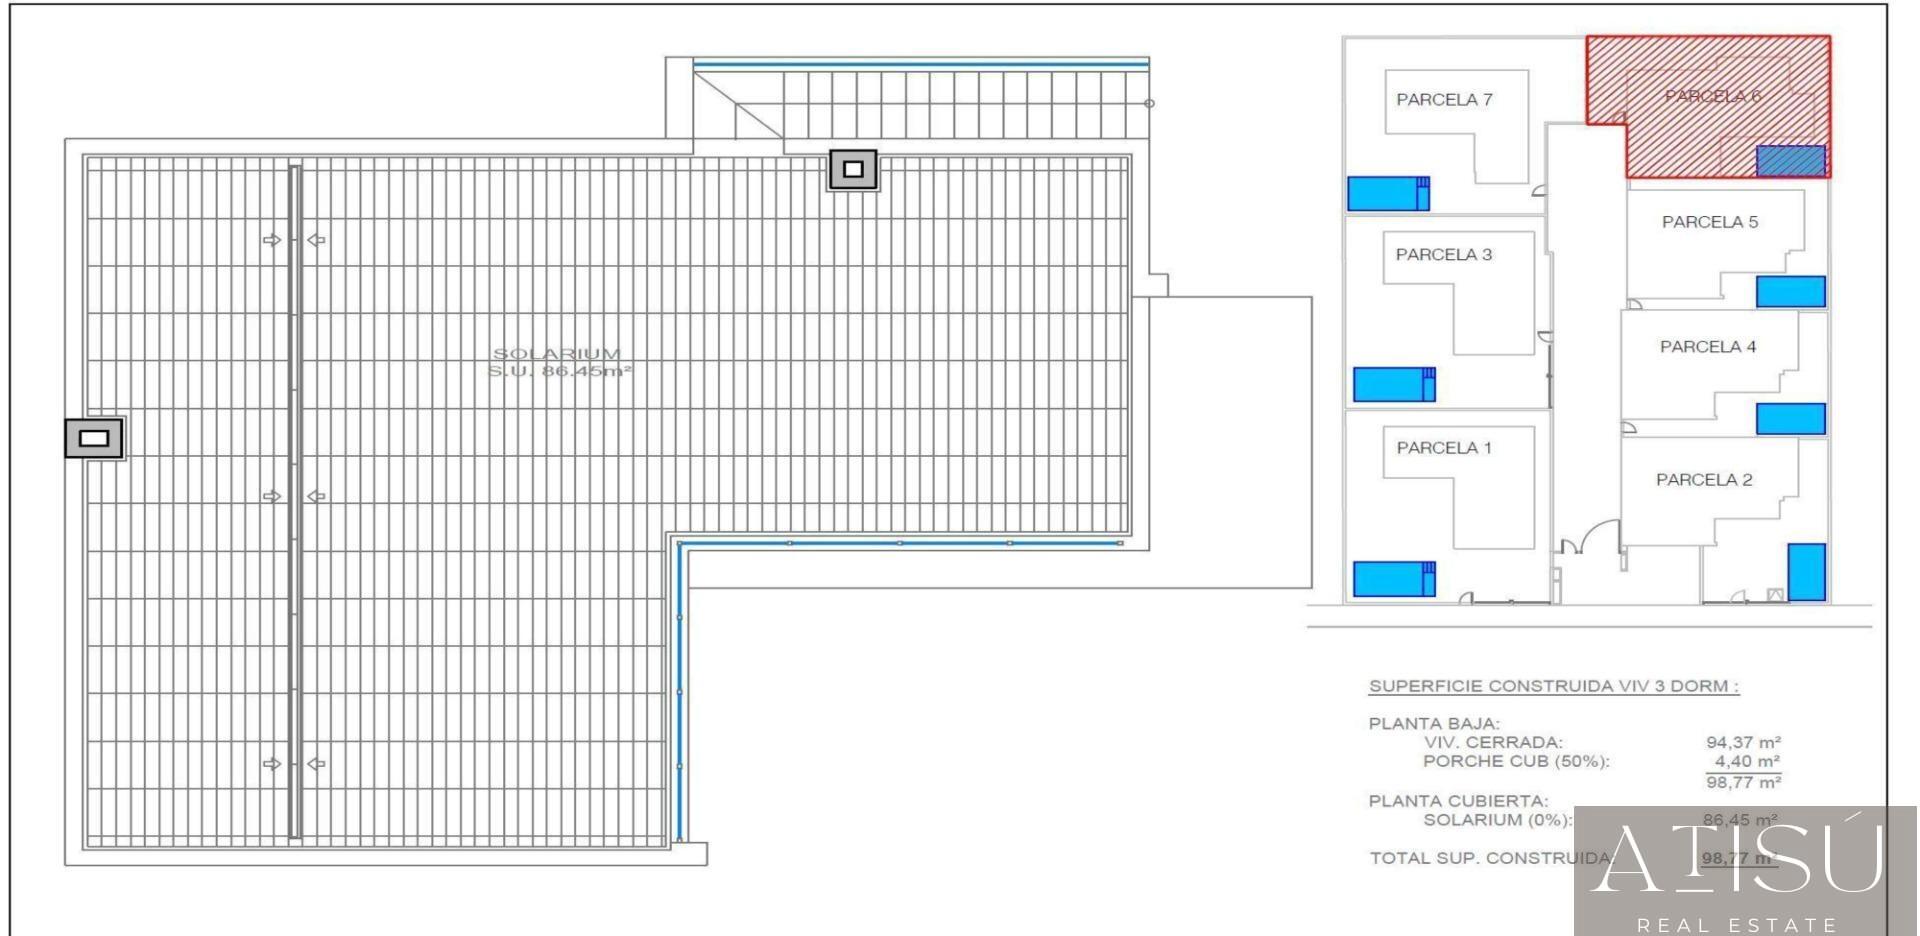Click the "PORCHE CUB (50%):" entry
Screen dimensions: 1920x936
[1516, 762]
